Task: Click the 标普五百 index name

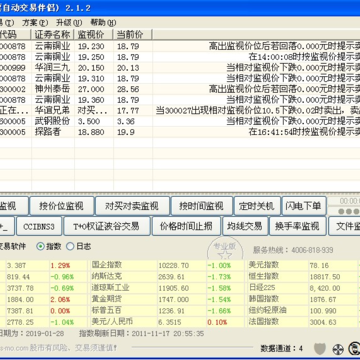Action: pos(107,310)
